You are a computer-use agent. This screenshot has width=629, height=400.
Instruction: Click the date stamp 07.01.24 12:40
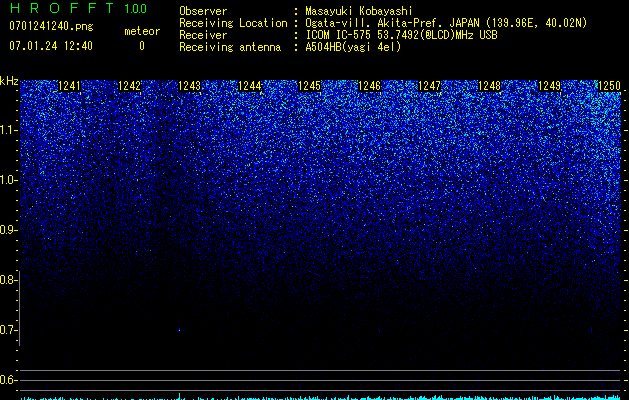pos(51,46)
